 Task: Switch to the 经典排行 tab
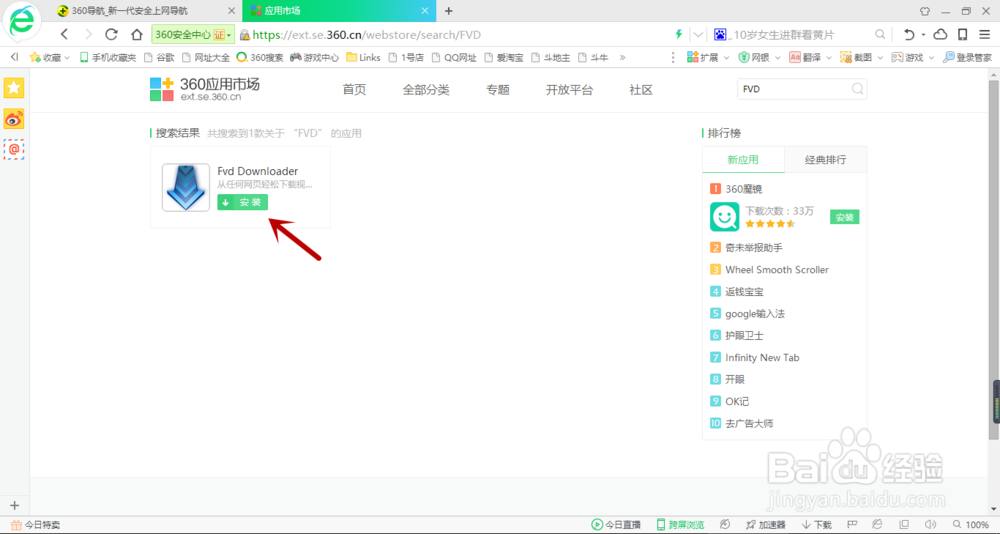click(x=825, y=159)
